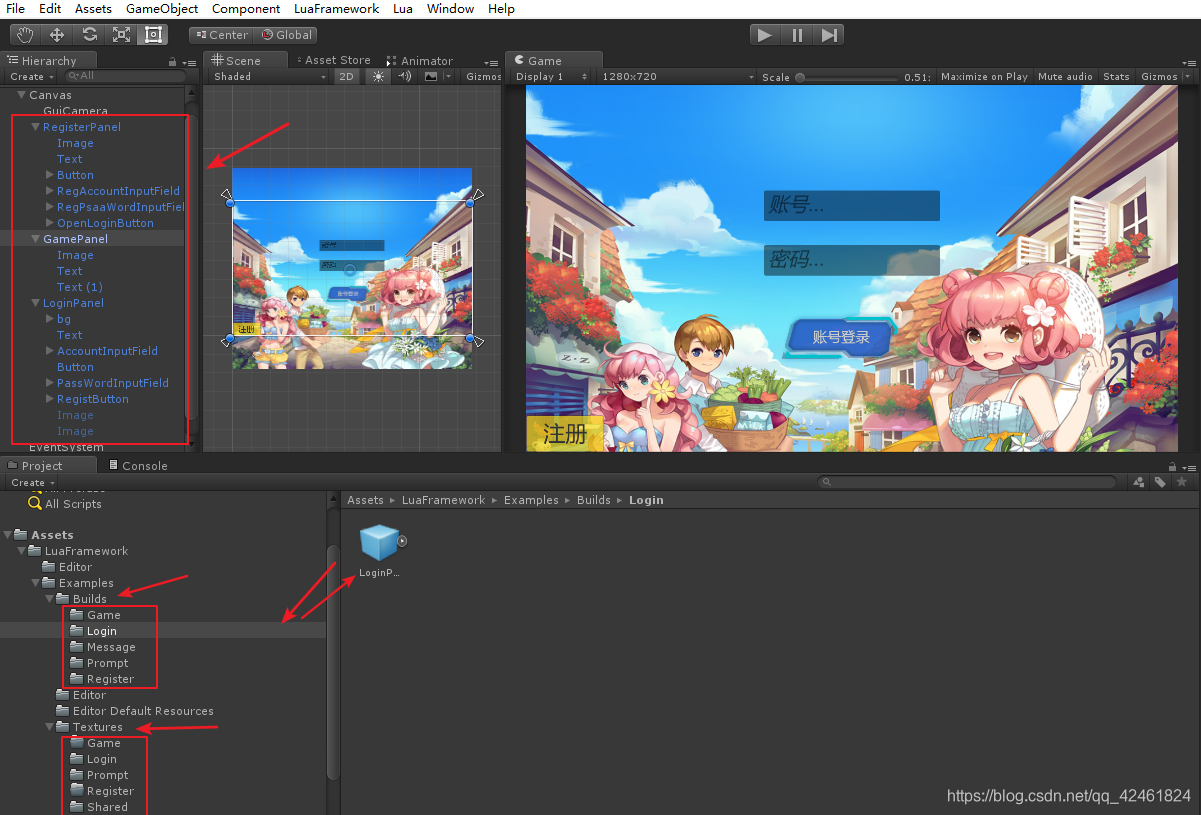Open the Display 1 dropdown
The width and height of the screenshot is (1201, 815).
tap(551, 76)
